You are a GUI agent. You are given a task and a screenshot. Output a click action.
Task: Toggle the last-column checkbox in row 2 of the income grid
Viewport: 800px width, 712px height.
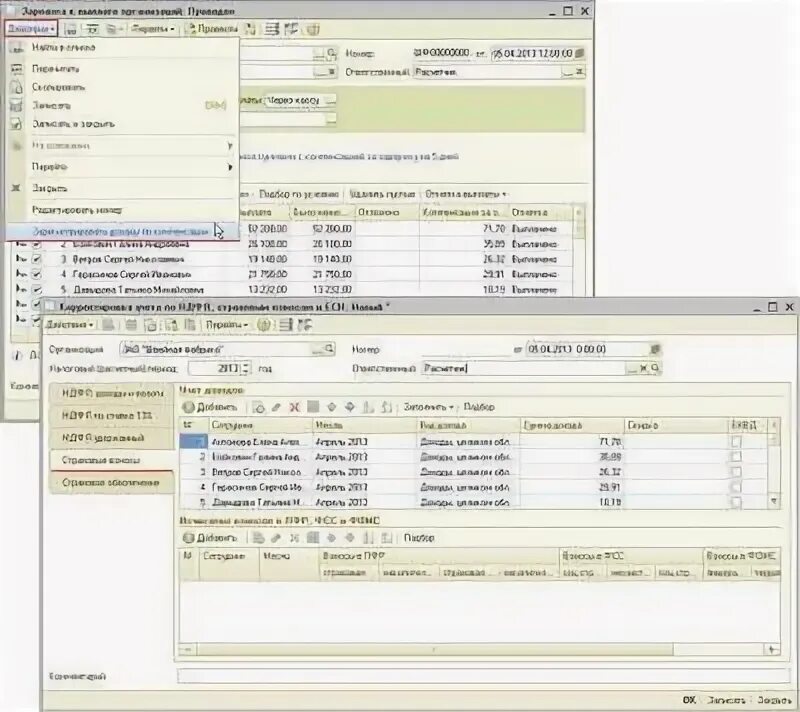tap(736, 457)
